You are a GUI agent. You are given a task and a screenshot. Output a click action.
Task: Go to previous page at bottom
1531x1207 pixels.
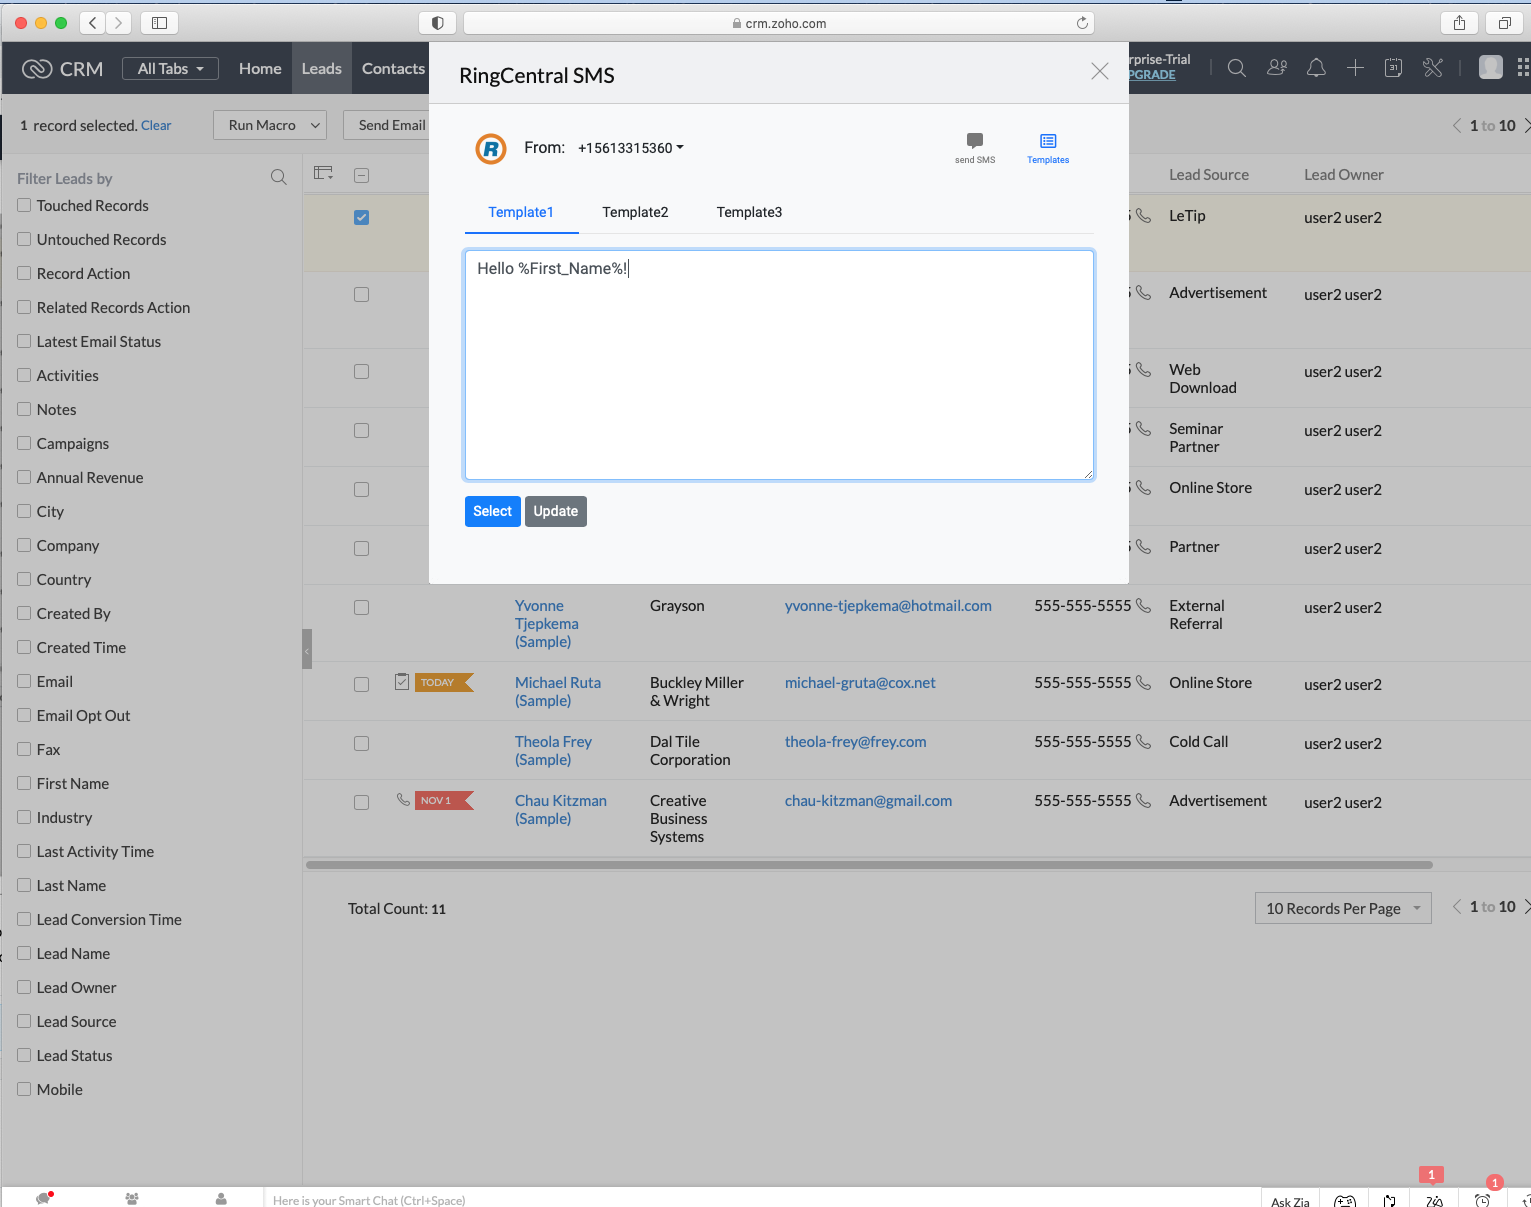[x=1457, y=906]
